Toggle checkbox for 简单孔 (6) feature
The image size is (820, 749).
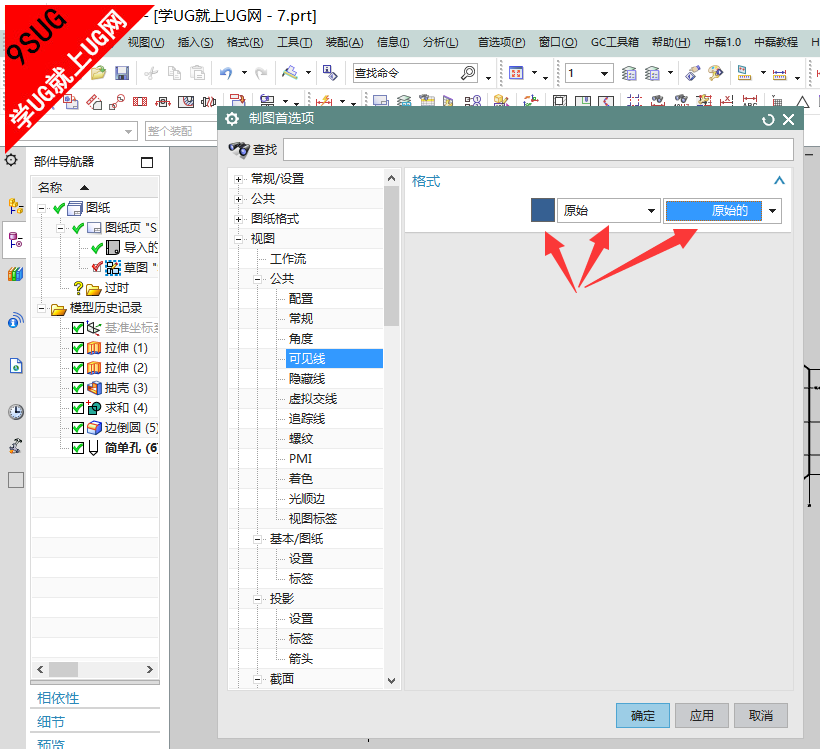tap(77, 448)
